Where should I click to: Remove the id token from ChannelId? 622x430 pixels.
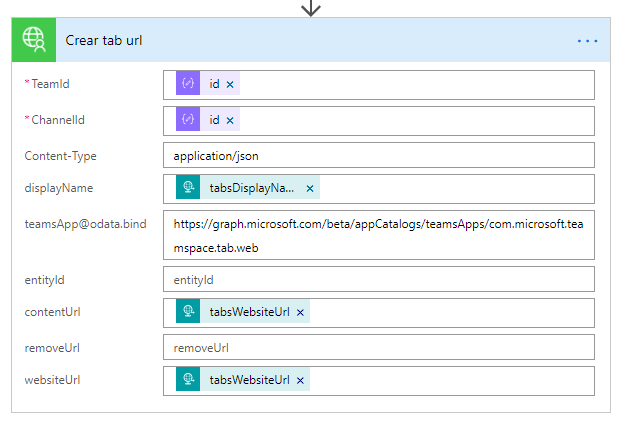point(230,121)
